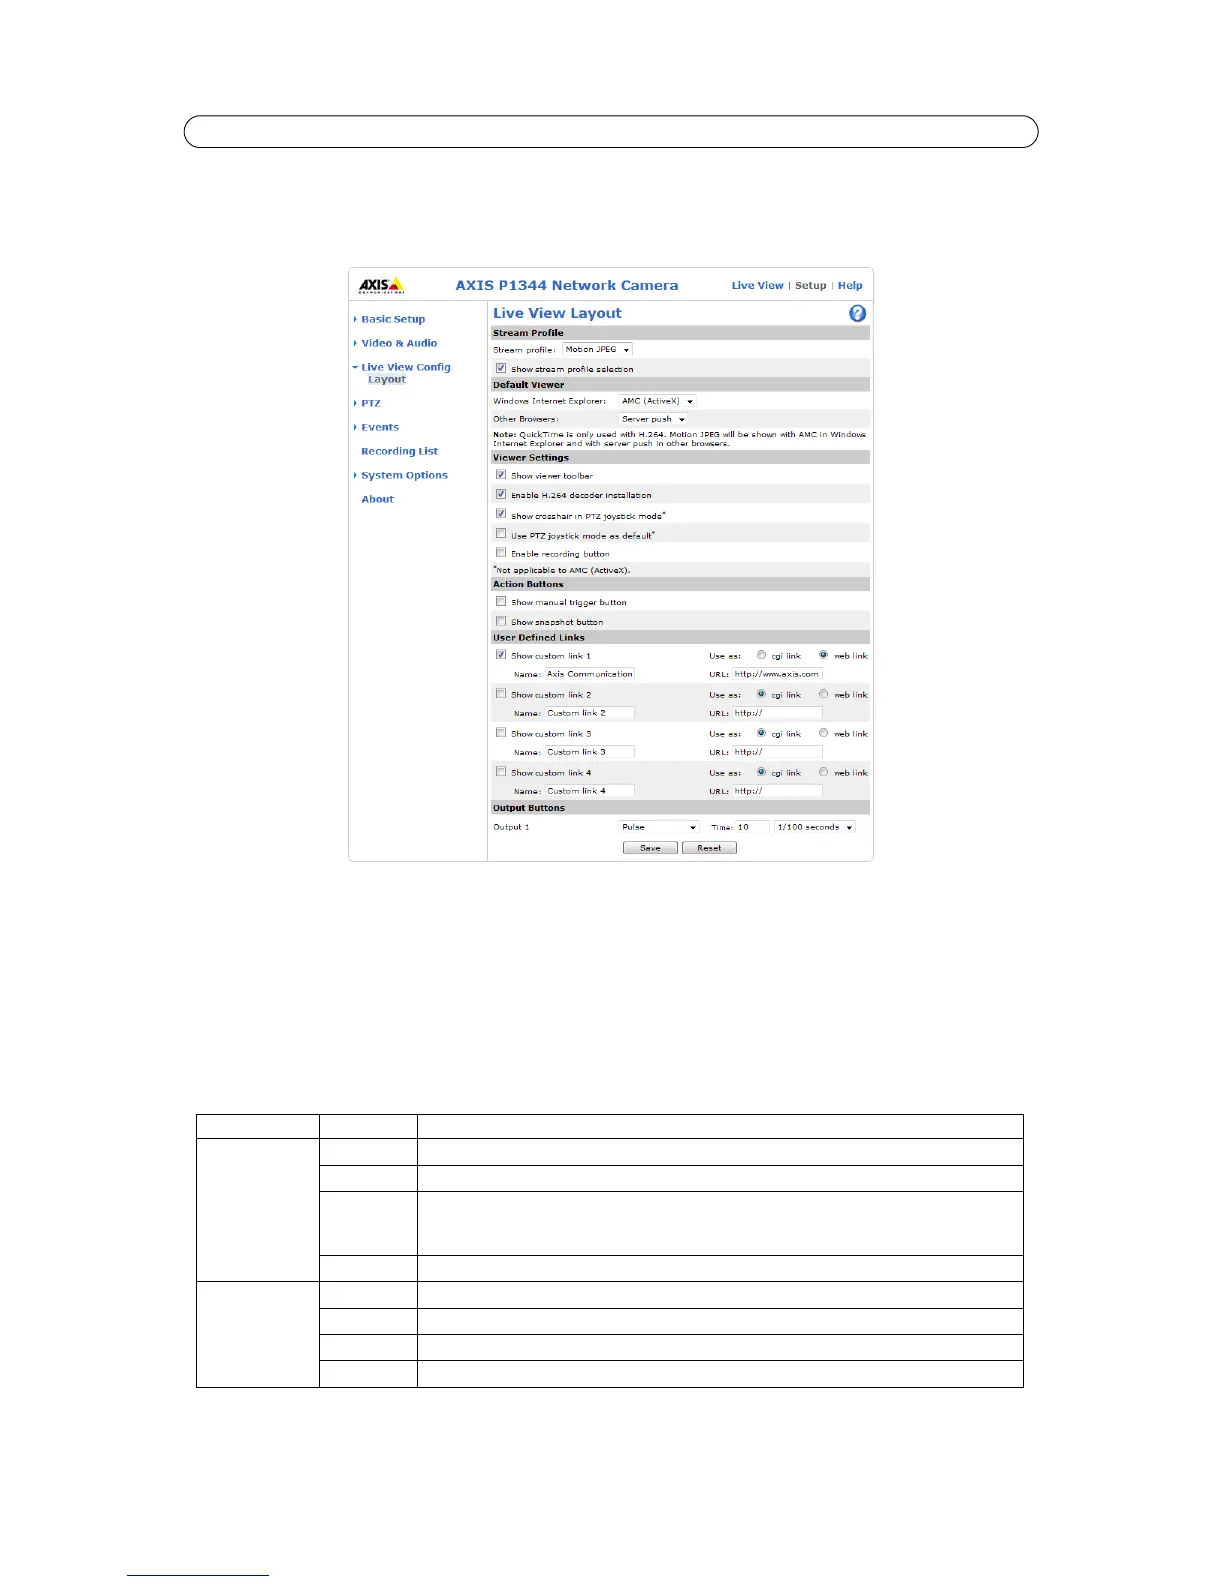Select web link radio for custom link 1
Viewport: 1224px width, 1584px height.
823,655
